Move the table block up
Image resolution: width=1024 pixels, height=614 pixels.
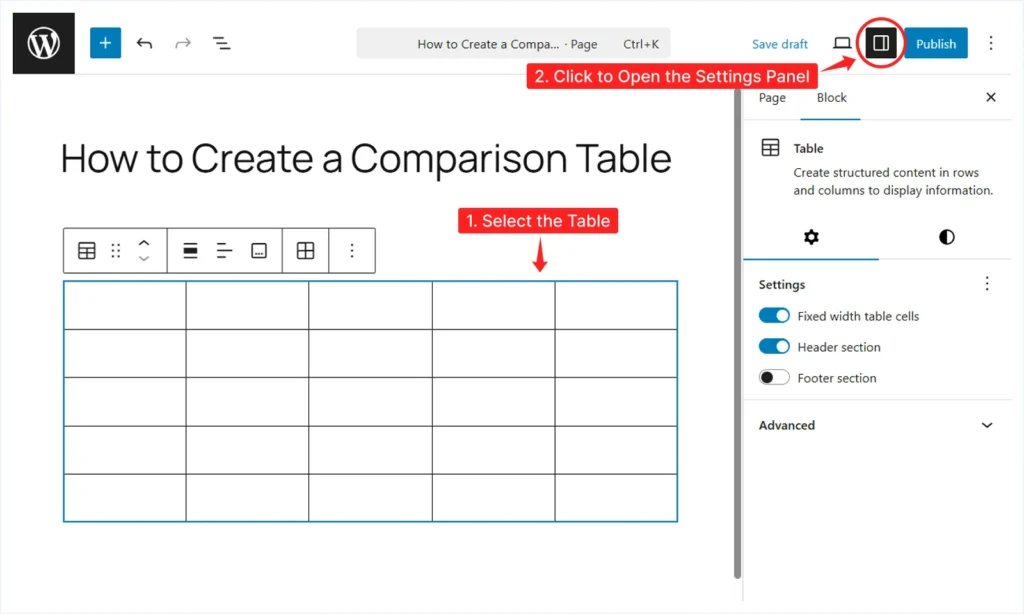point(144,243)
